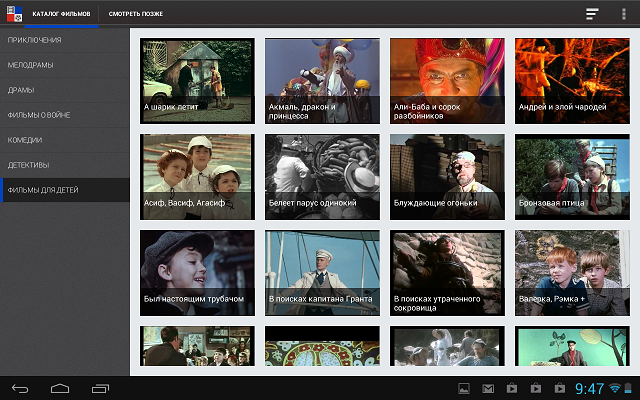The height and width of the screenshot is (400, 640).
Task: Select the Детективы category
Action: [65, 165]
